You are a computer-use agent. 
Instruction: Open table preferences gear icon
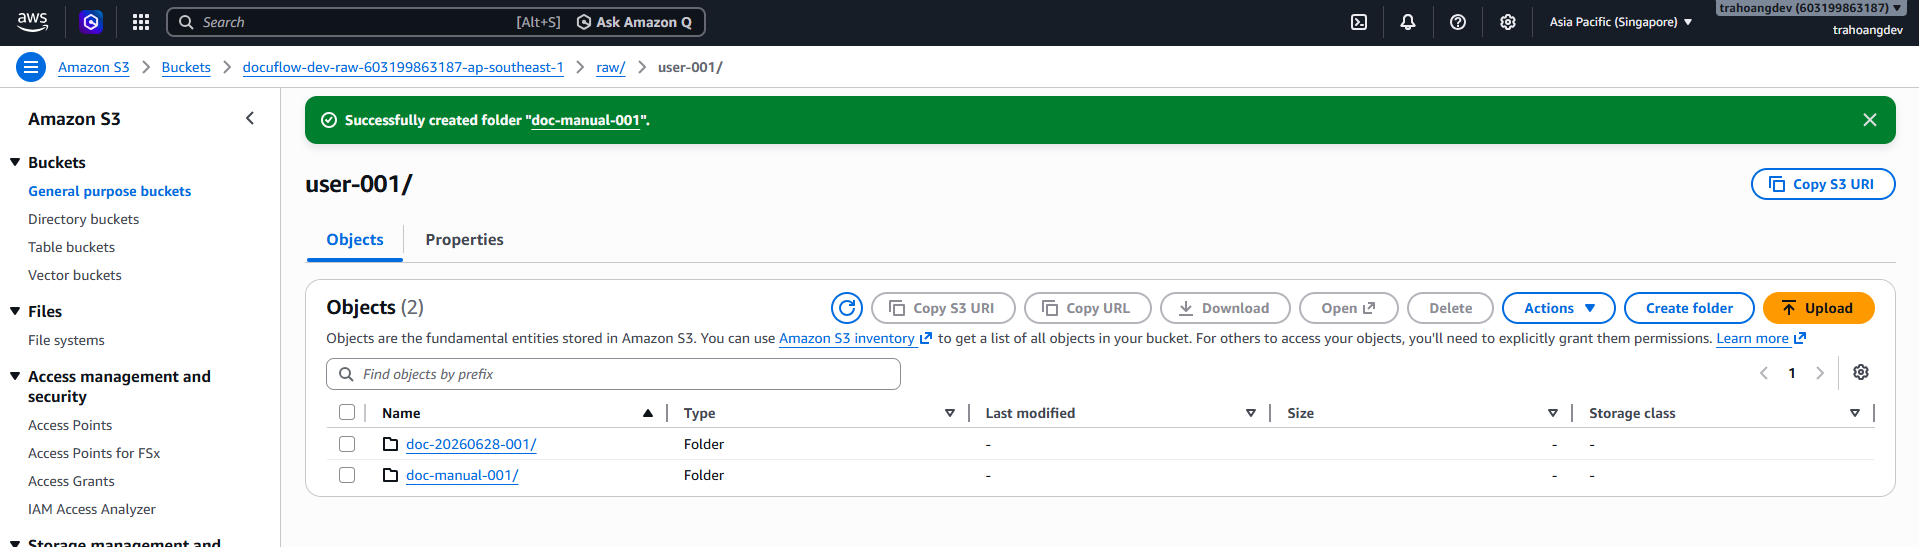[x=1861, y=372]
